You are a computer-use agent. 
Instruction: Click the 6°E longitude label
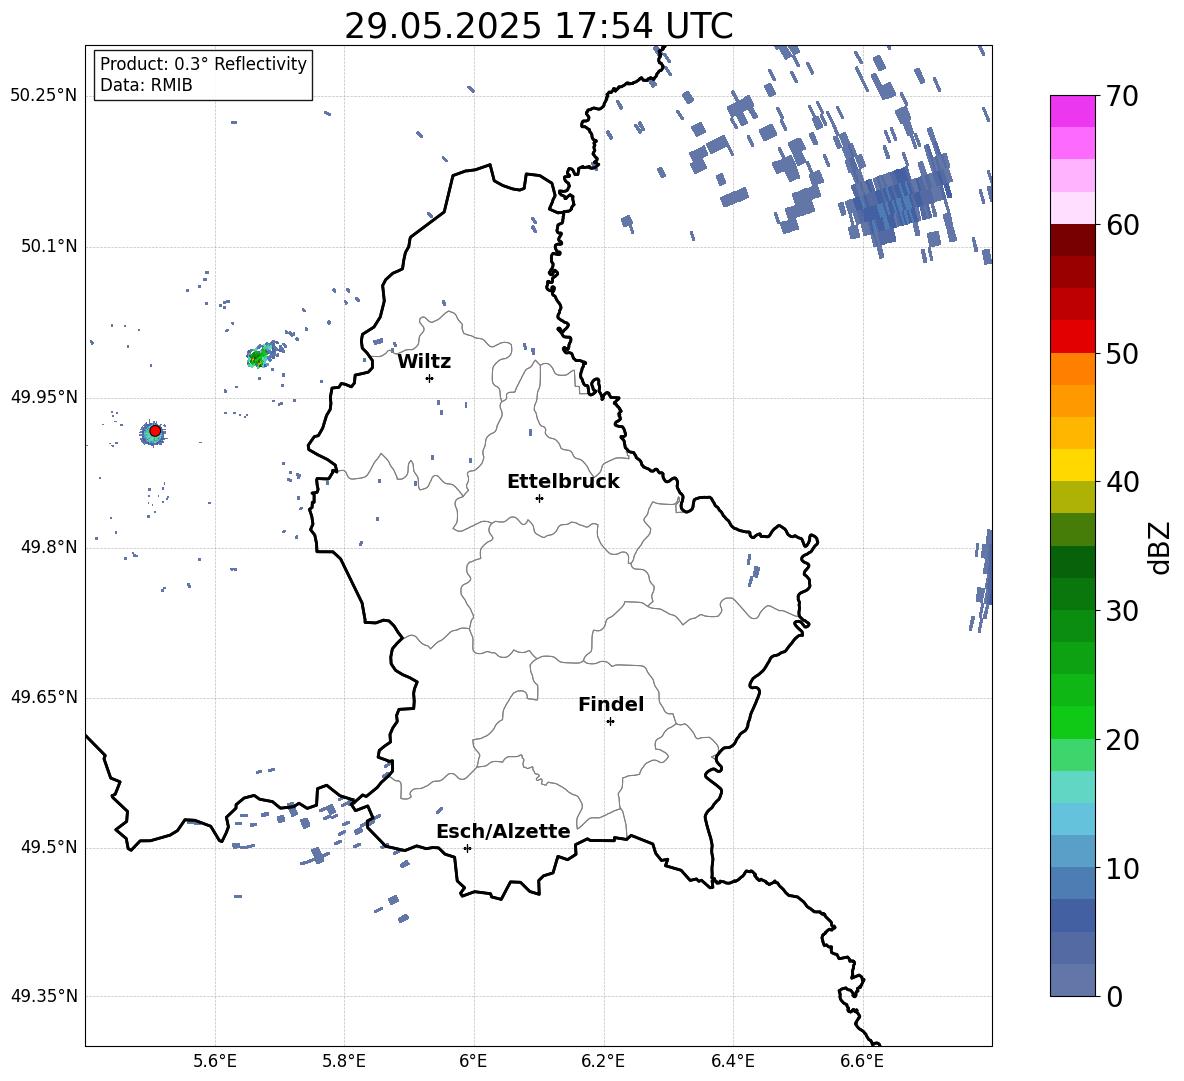[473, 1061]
